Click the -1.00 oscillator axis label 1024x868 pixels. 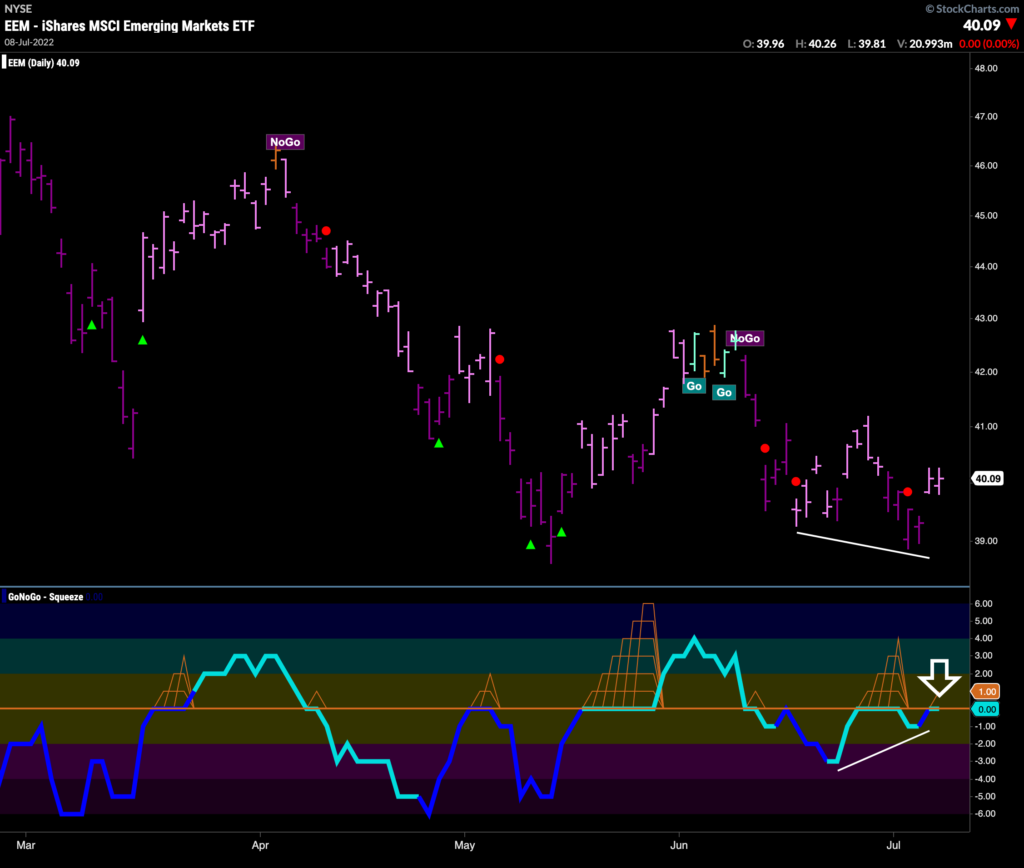coord(984,726)
